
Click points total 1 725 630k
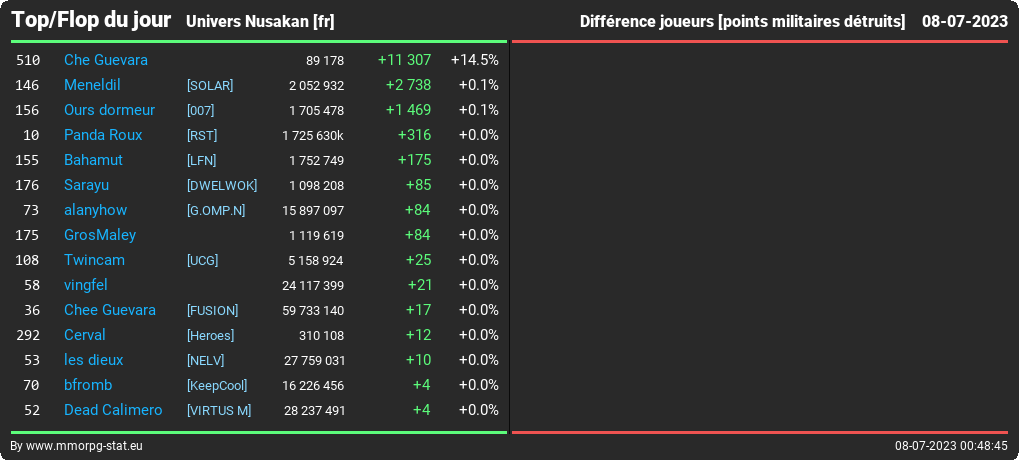pos(313,136)
